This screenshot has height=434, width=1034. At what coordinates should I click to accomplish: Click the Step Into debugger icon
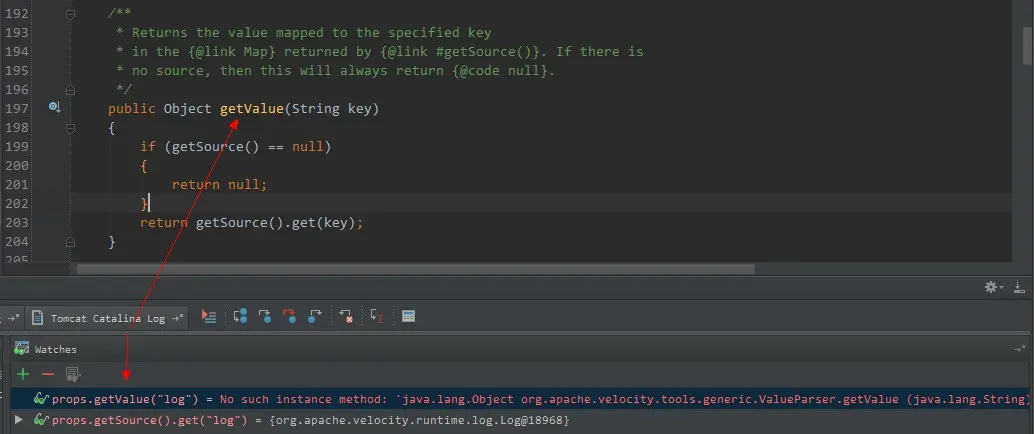(264, 317)
